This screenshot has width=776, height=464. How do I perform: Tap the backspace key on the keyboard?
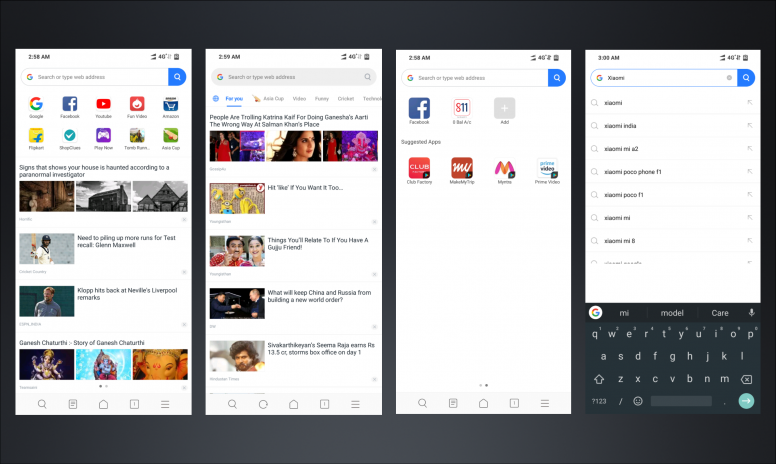click(746, 379)
